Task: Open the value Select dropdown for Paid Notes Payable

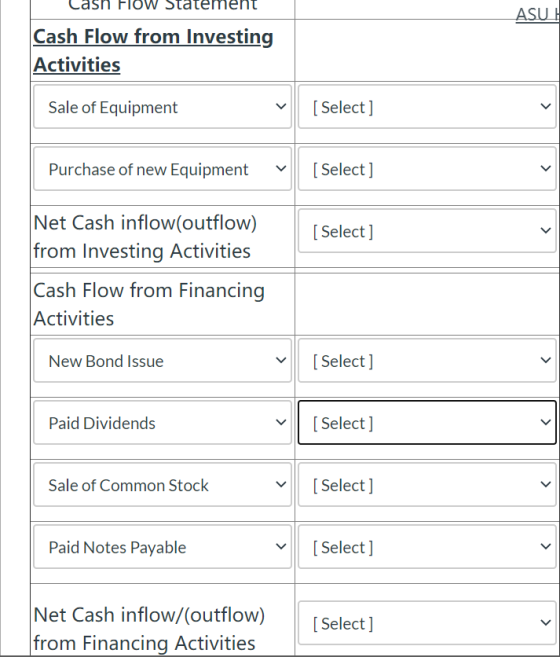Action: click(427, 547)
